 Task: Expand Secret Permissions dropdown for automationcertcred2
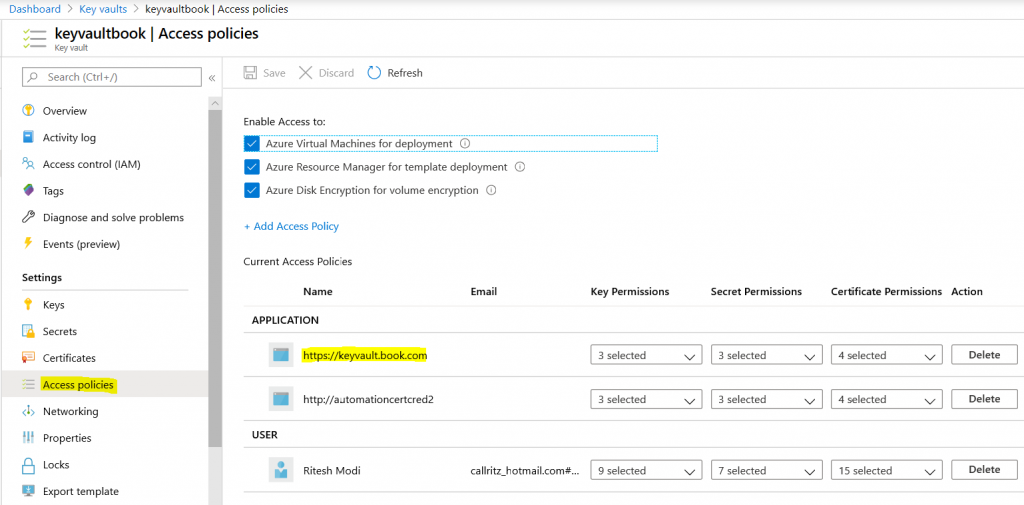[x=766, y=400]
